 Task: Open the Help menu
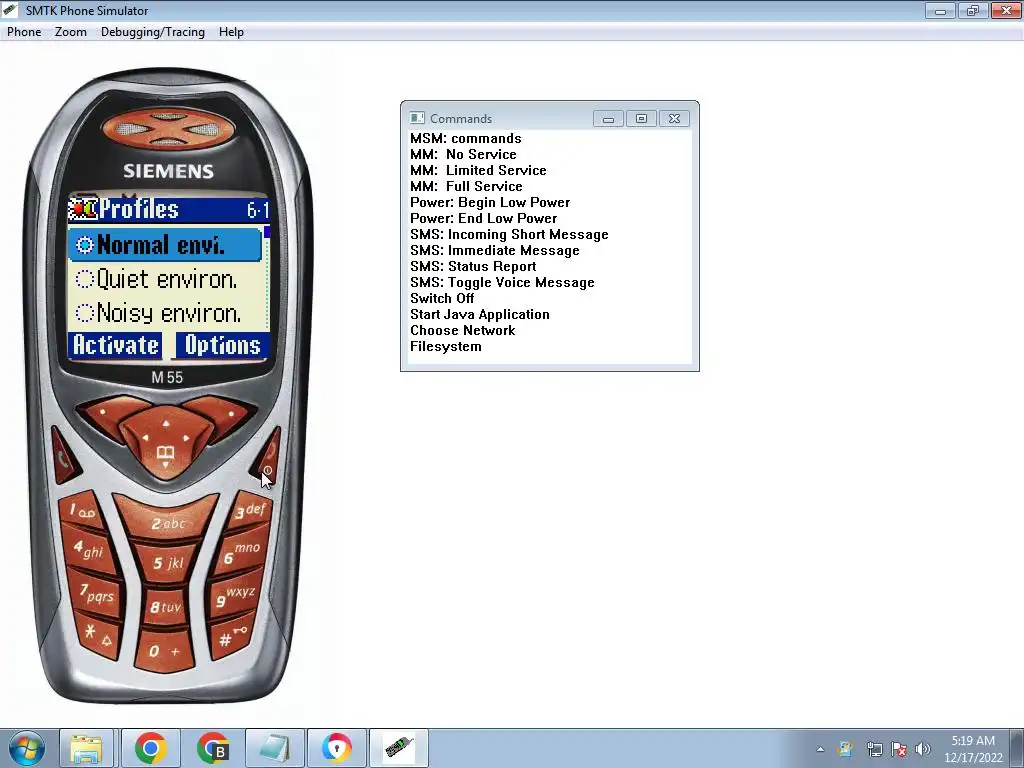tap(231, 32)
